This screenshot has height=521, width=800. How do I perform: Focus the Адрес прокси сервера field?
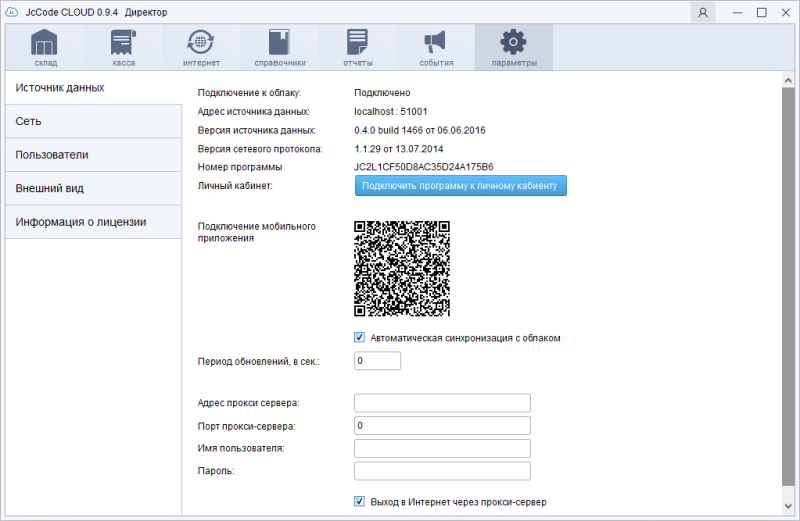tap(442, 403)
